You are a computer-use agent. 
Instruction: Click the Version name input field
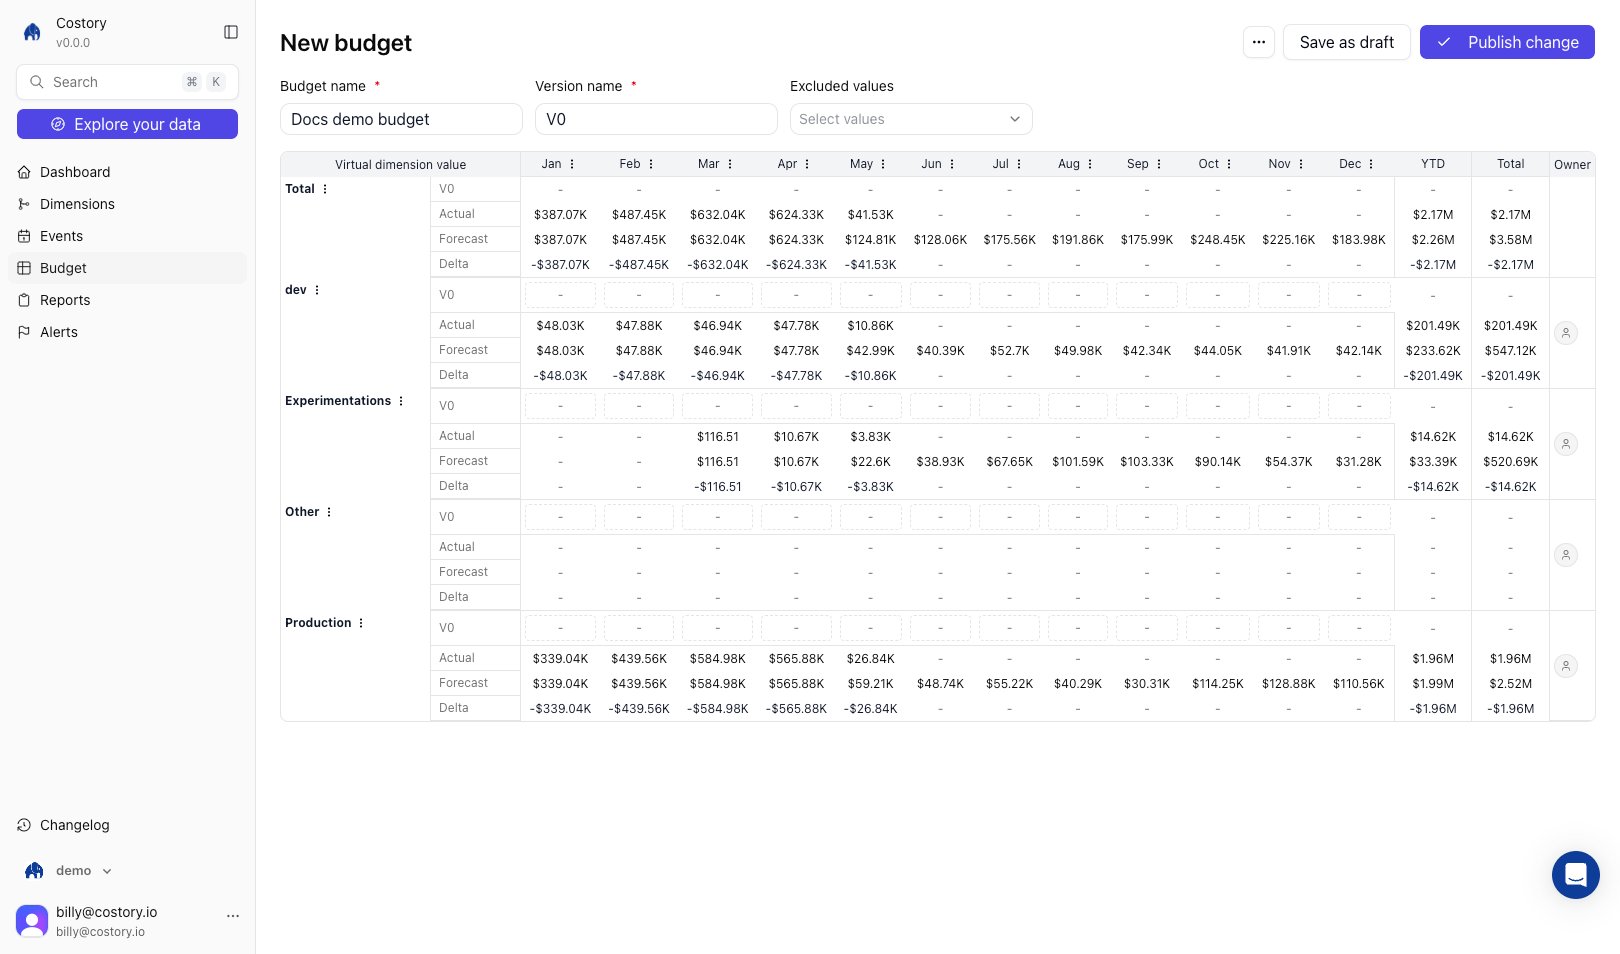pos(656,119)
